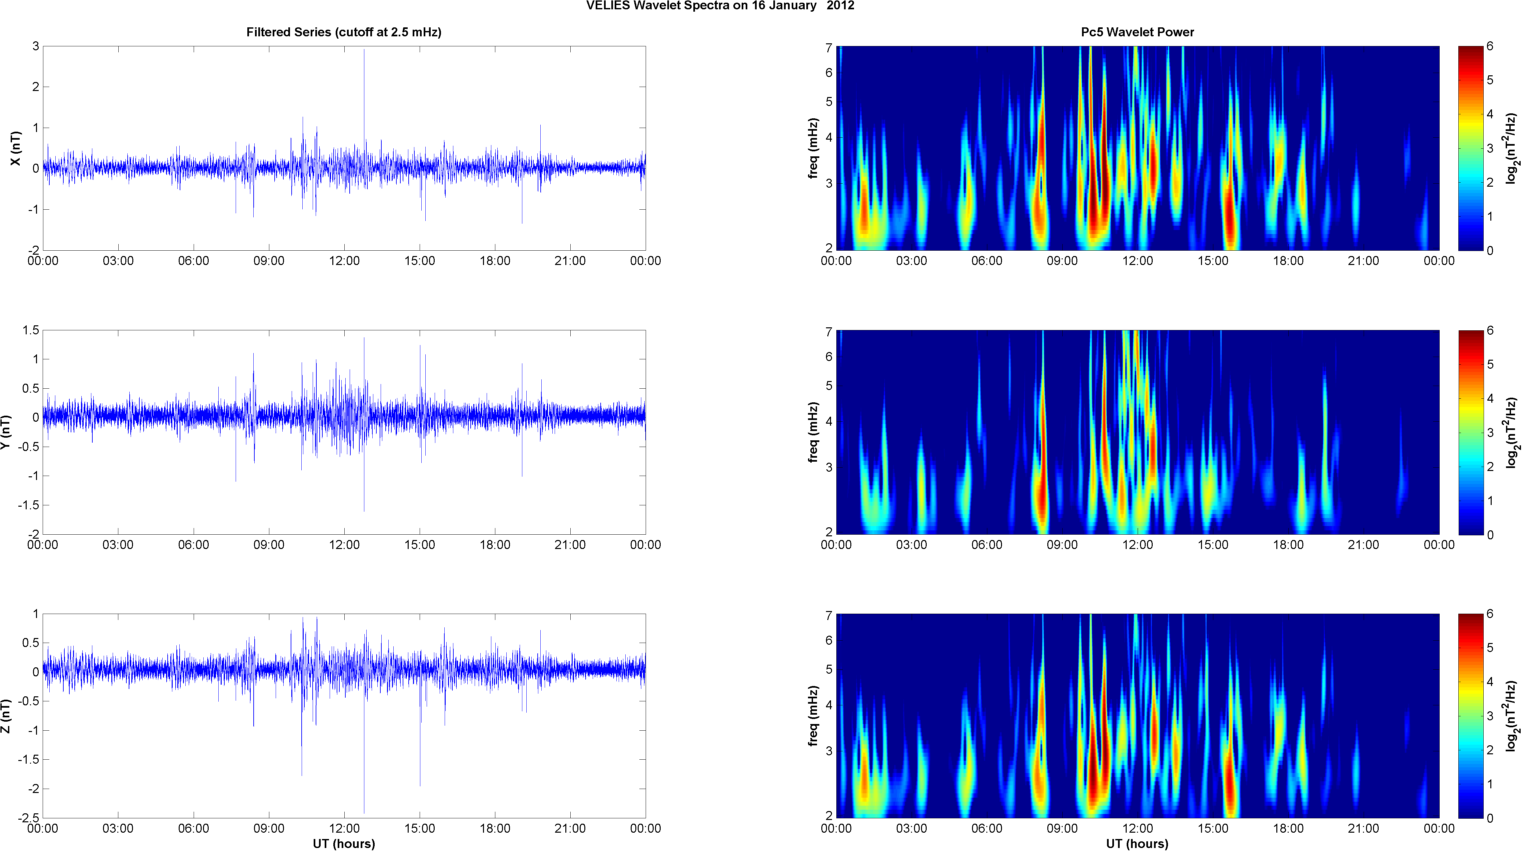Click the -2.5 tick on Z plot axis
The image size is (1522, 851).
point(28,818)
